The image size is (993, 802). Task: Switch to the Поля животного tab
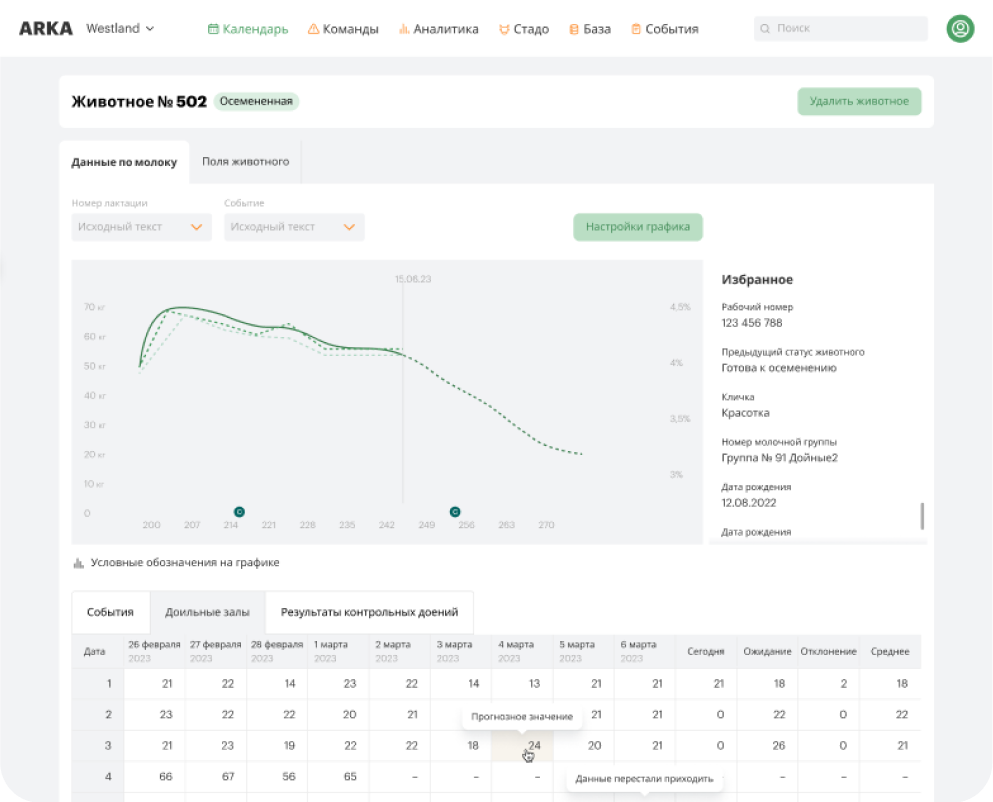click(245, 161)
